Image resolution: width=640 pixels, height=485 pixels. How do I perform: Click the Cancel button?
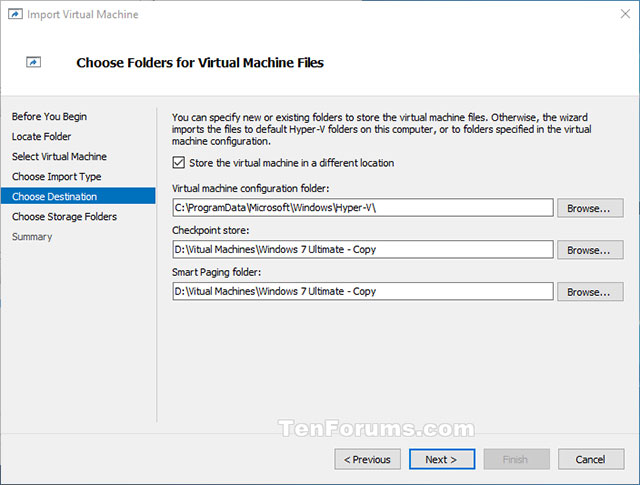(x=591, y=459)
